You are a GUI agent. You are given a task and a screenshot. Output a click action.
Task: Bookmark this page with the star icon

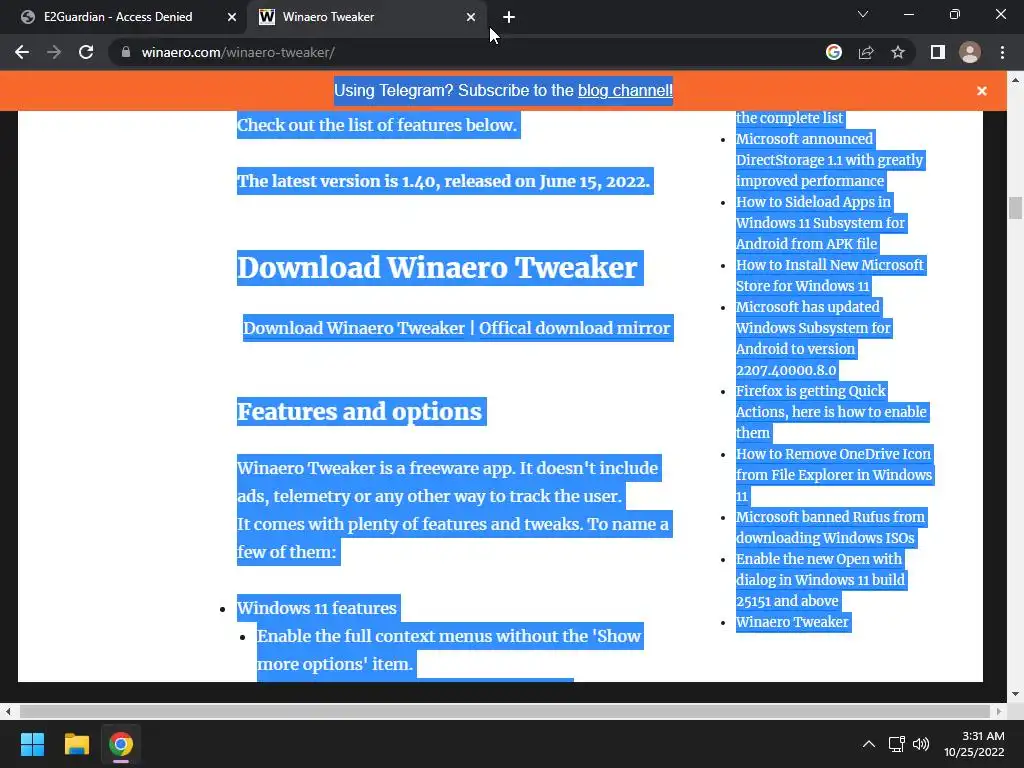coord(898,52)
